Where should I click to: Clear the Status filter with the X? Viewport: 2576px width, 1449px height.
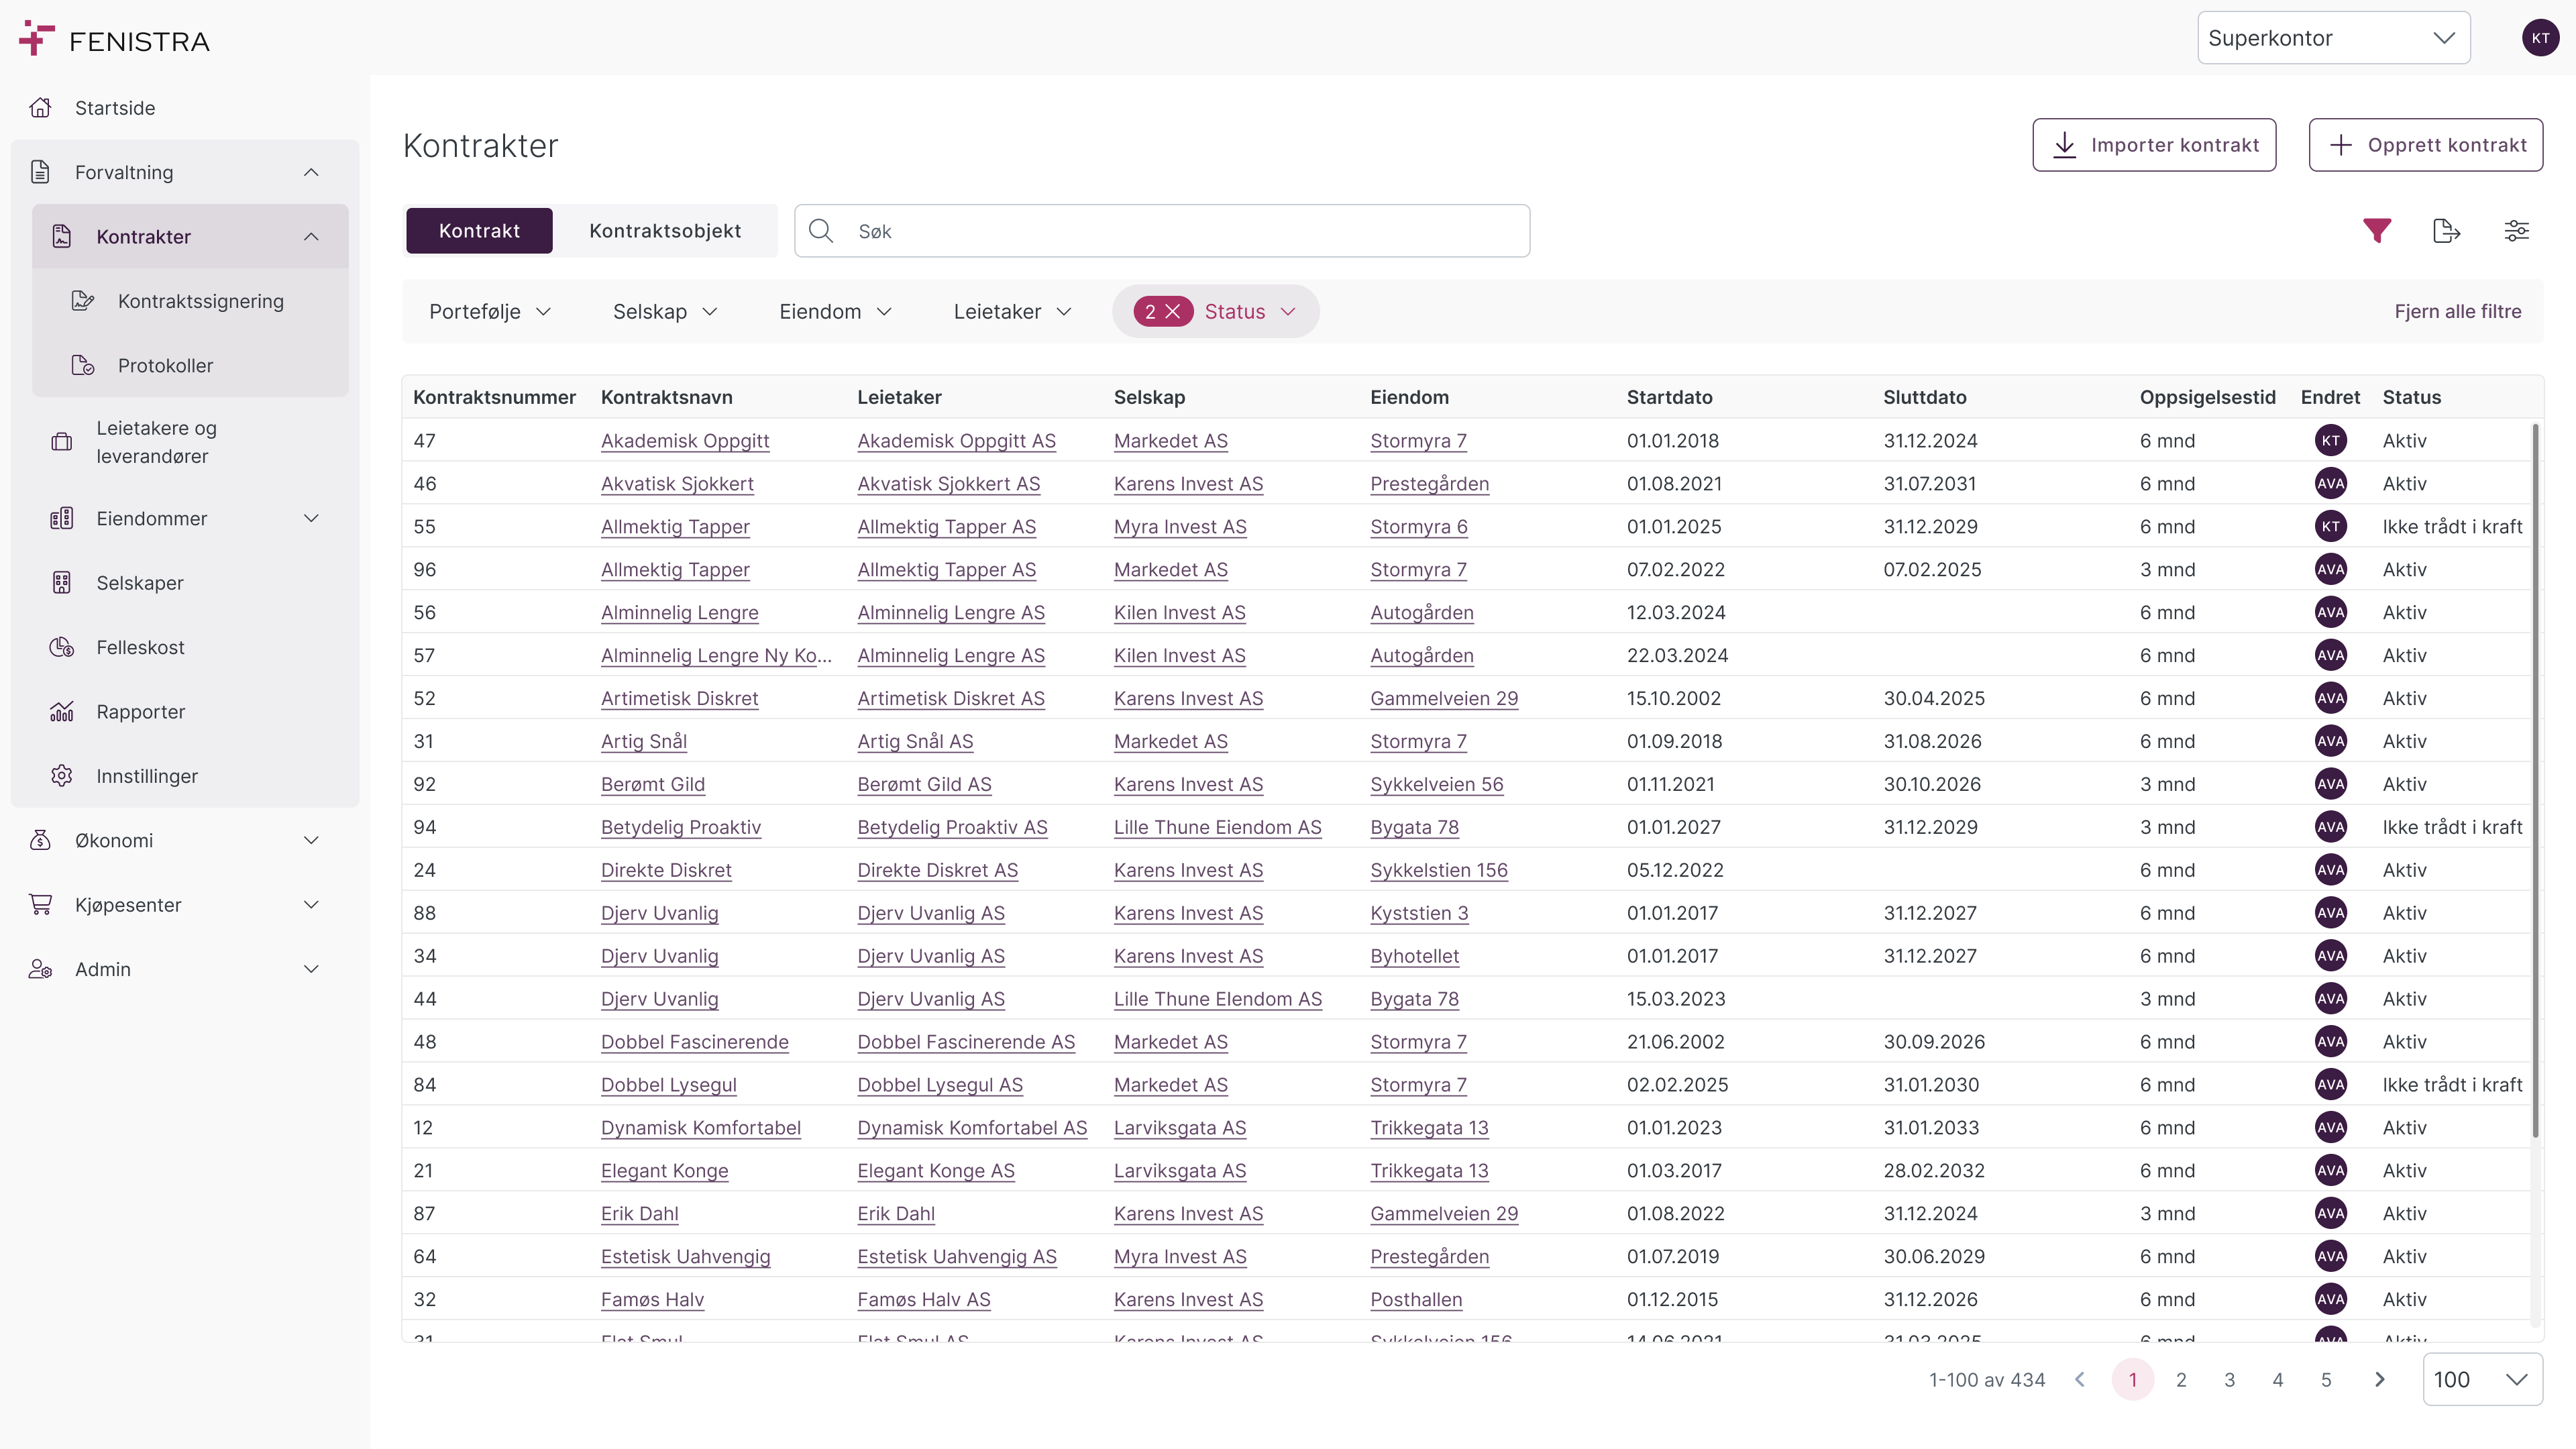1173,312
